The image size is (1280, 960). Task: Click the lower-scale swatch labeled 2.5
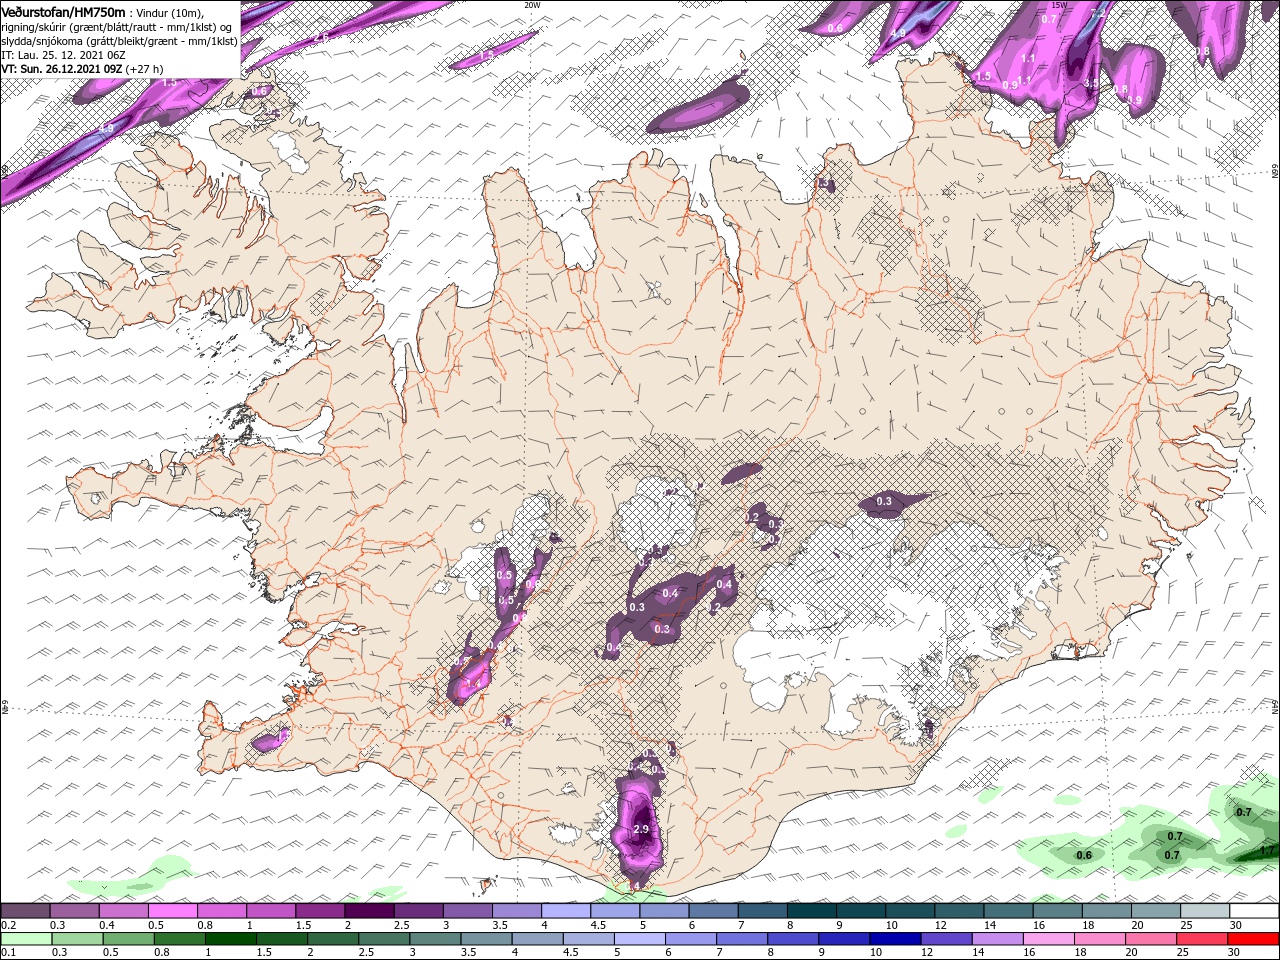[x=384, y=938]
